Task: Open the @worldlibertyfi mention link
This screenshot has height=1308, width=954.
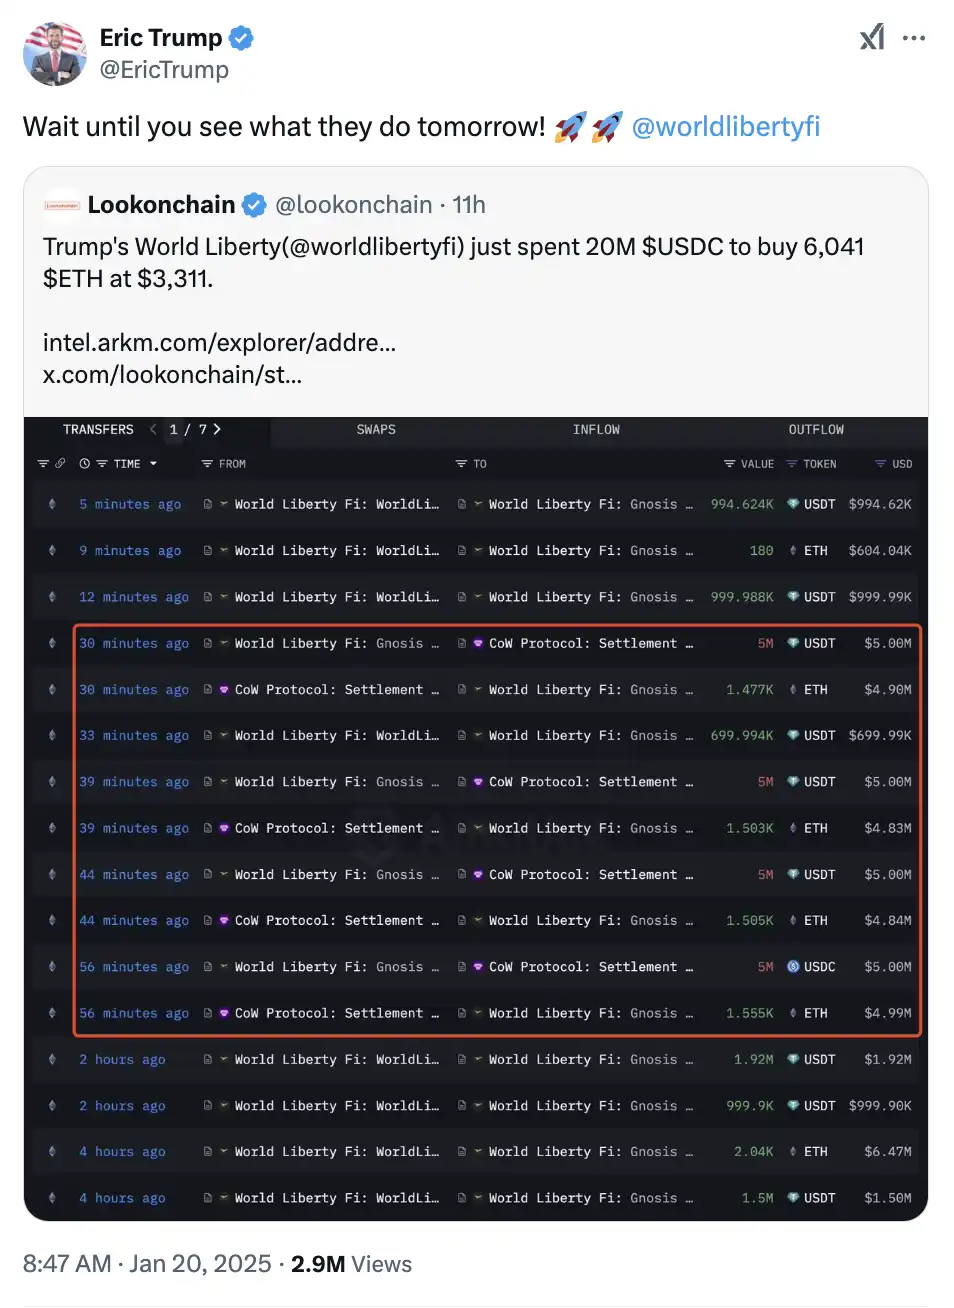Action: tap(726, 127)
